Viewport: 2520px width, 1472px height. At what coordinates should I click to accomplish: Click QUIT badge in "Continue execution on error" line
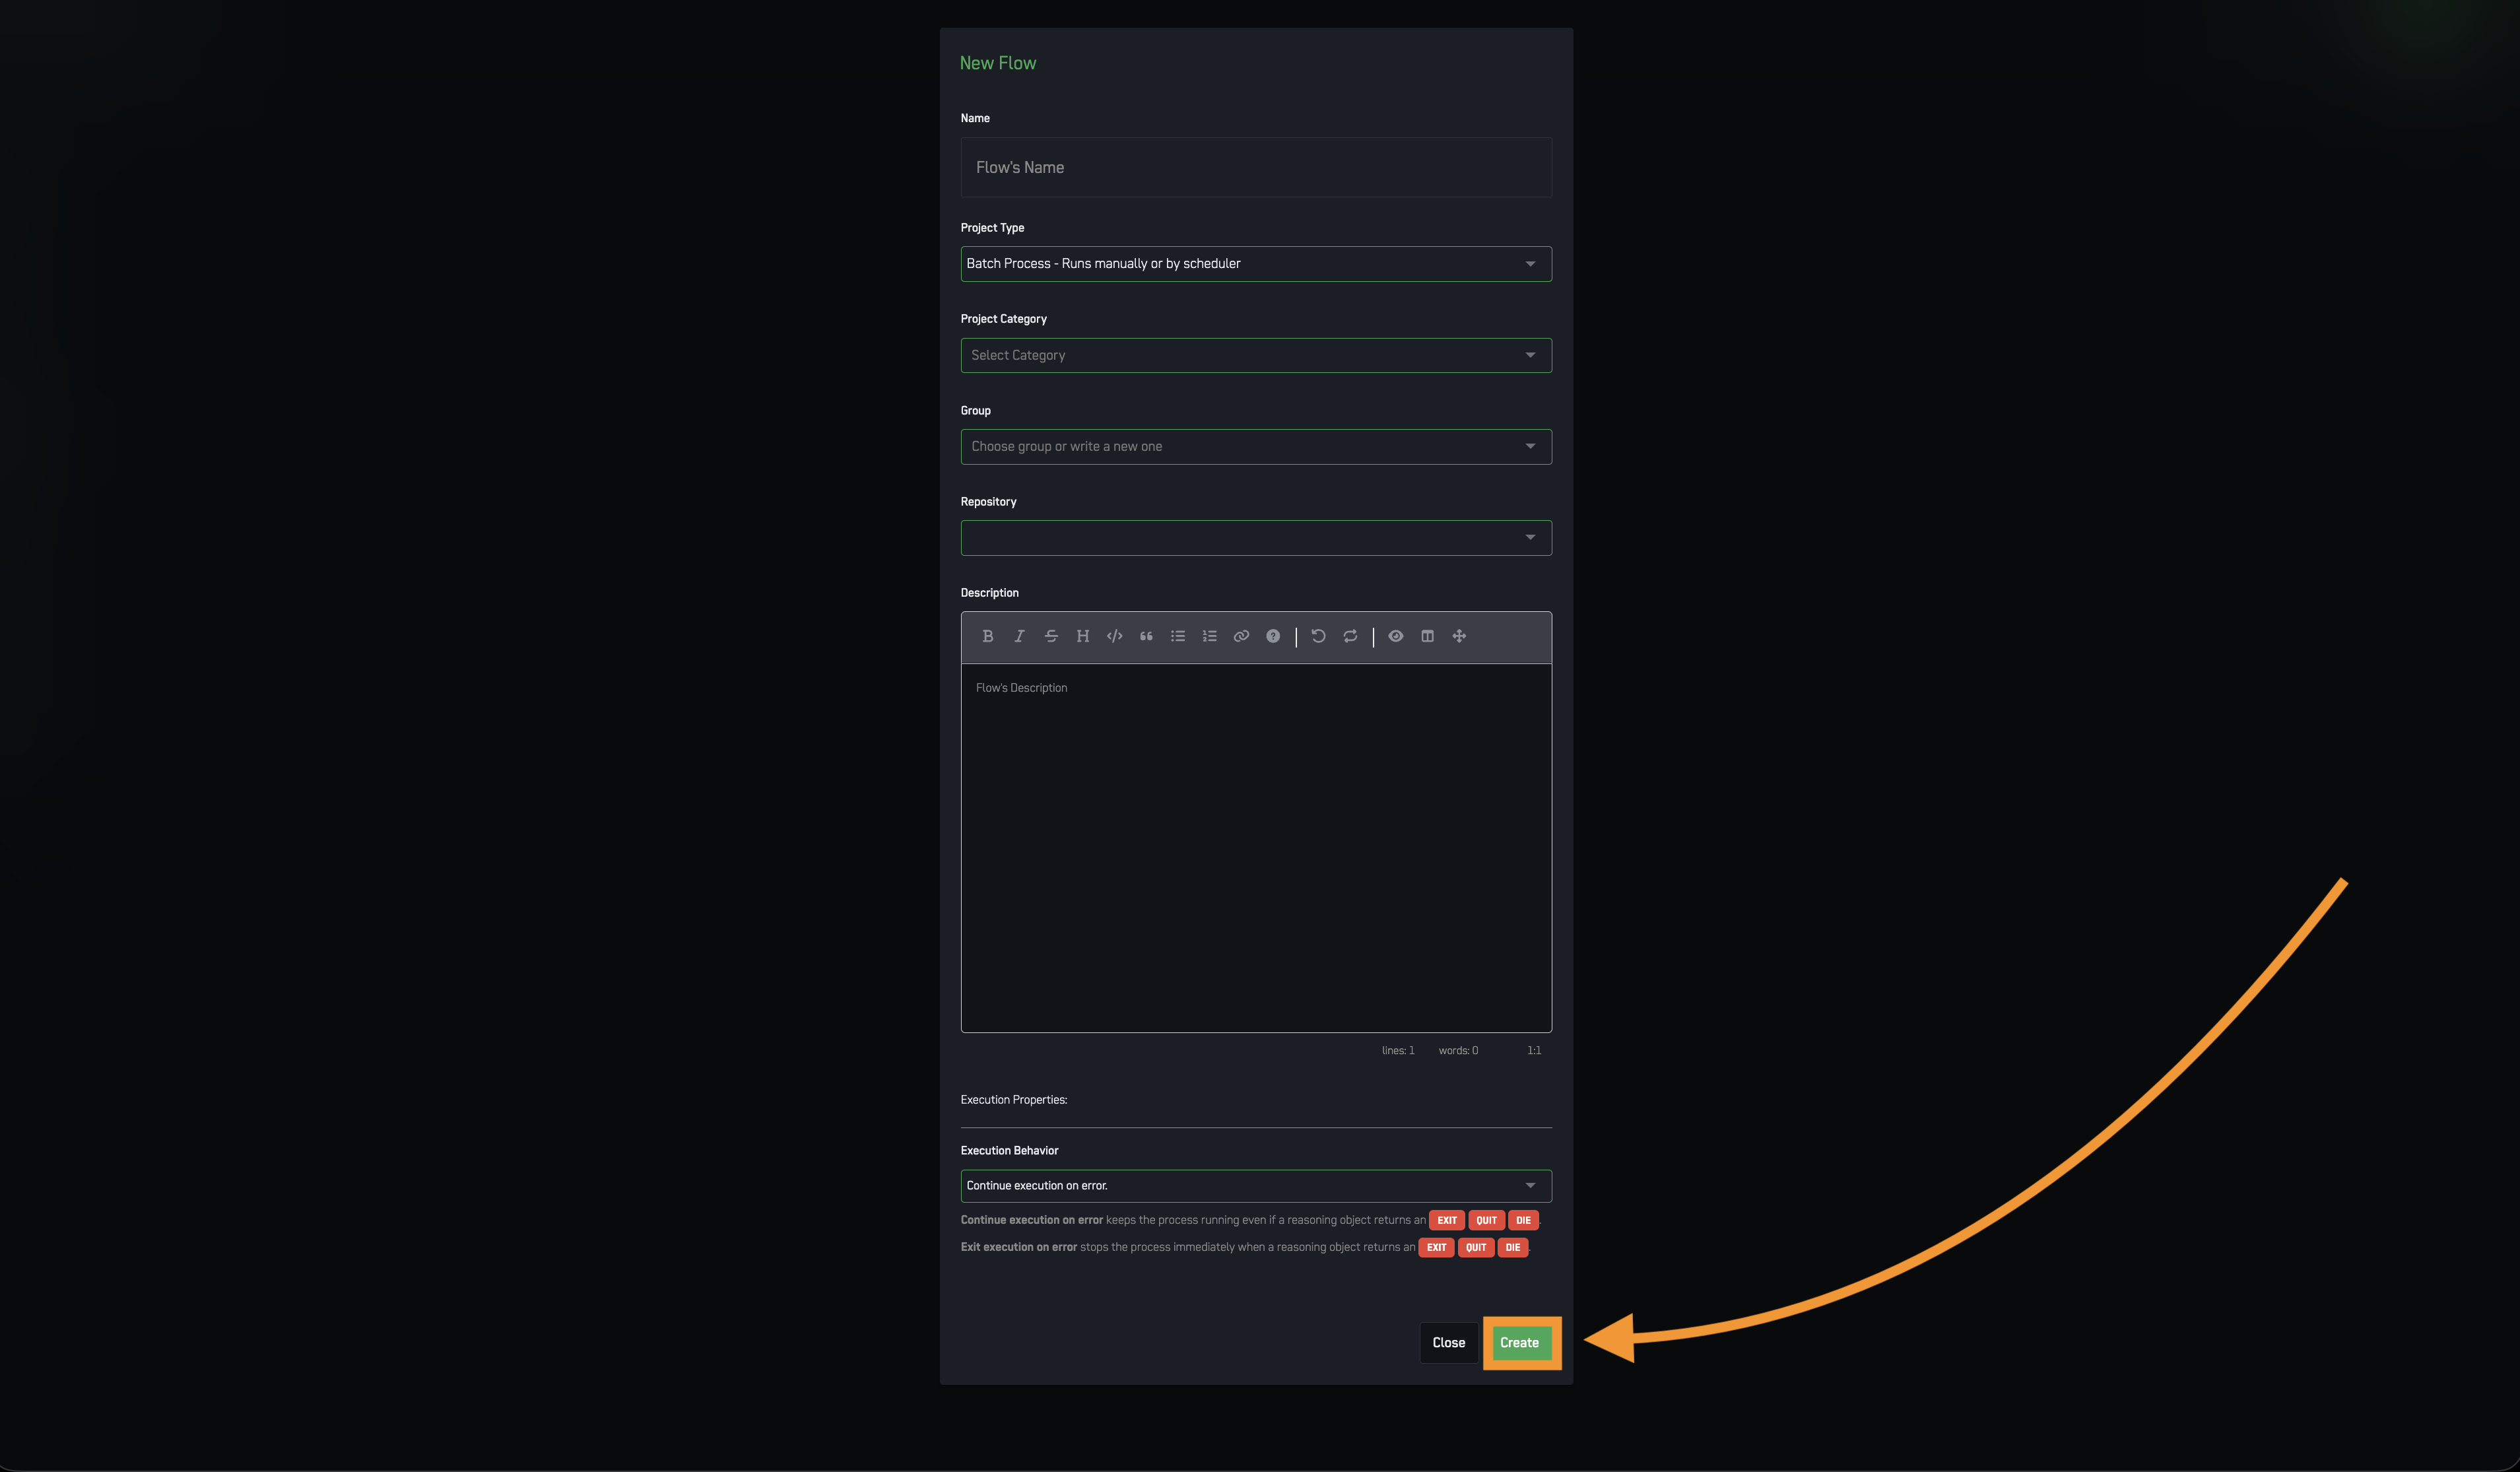pos(1487,1221)
